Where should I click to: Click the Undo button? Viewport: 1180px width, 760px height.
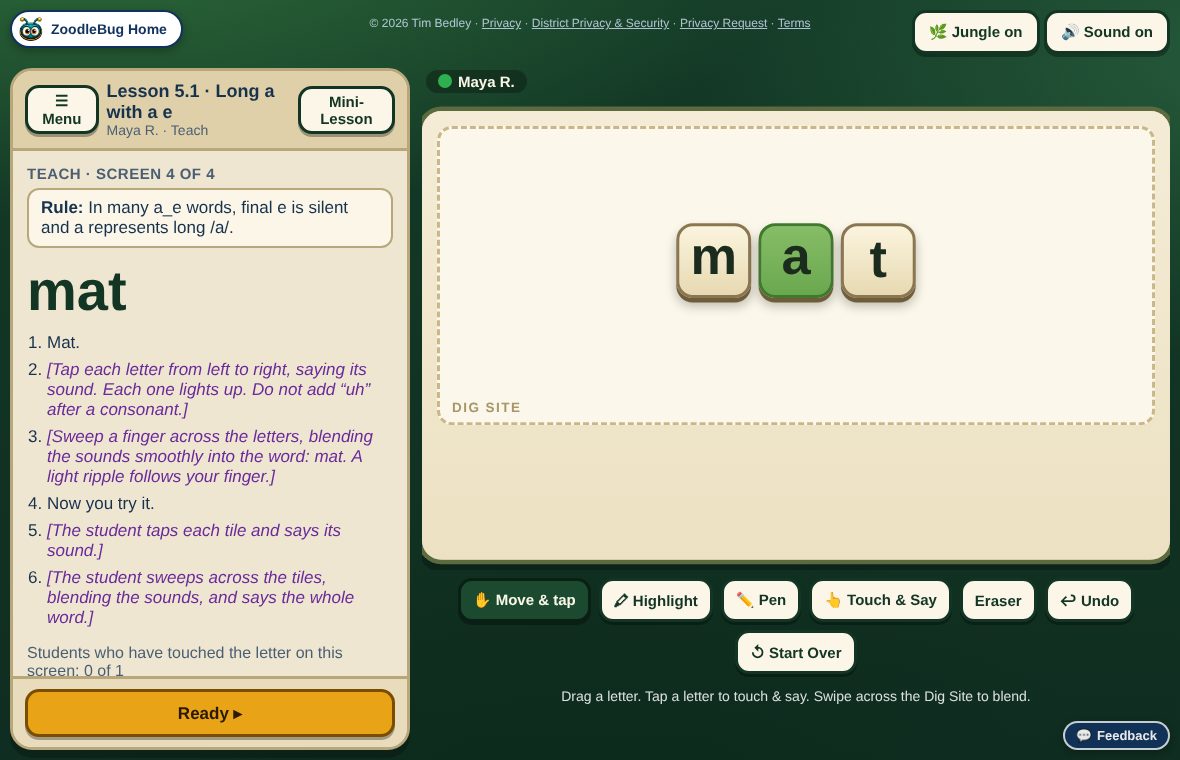point(1089,600)
